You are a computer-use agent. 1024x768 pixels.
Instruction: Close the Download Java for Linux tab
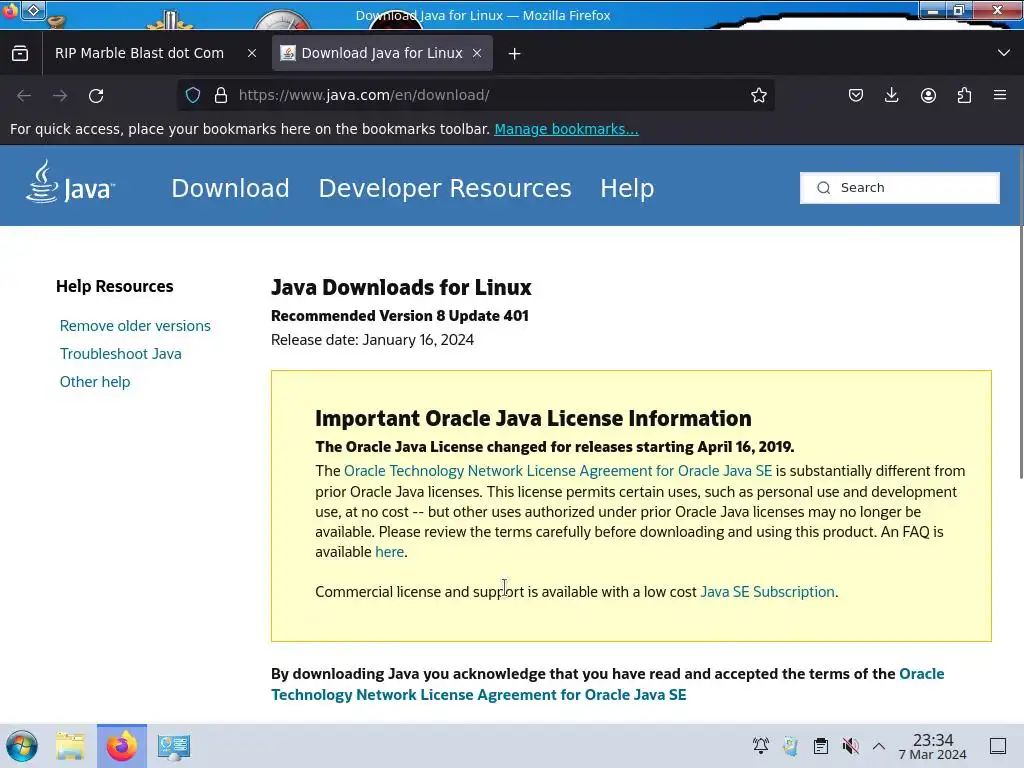click(x=477, y=54)
